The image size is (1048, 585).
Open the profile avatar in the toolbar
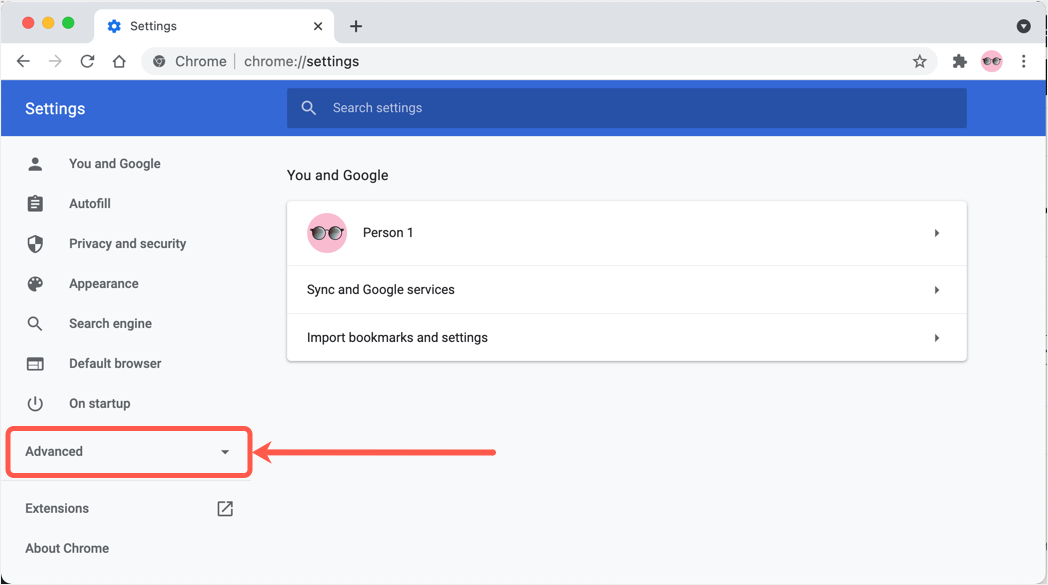click(991, 61)
